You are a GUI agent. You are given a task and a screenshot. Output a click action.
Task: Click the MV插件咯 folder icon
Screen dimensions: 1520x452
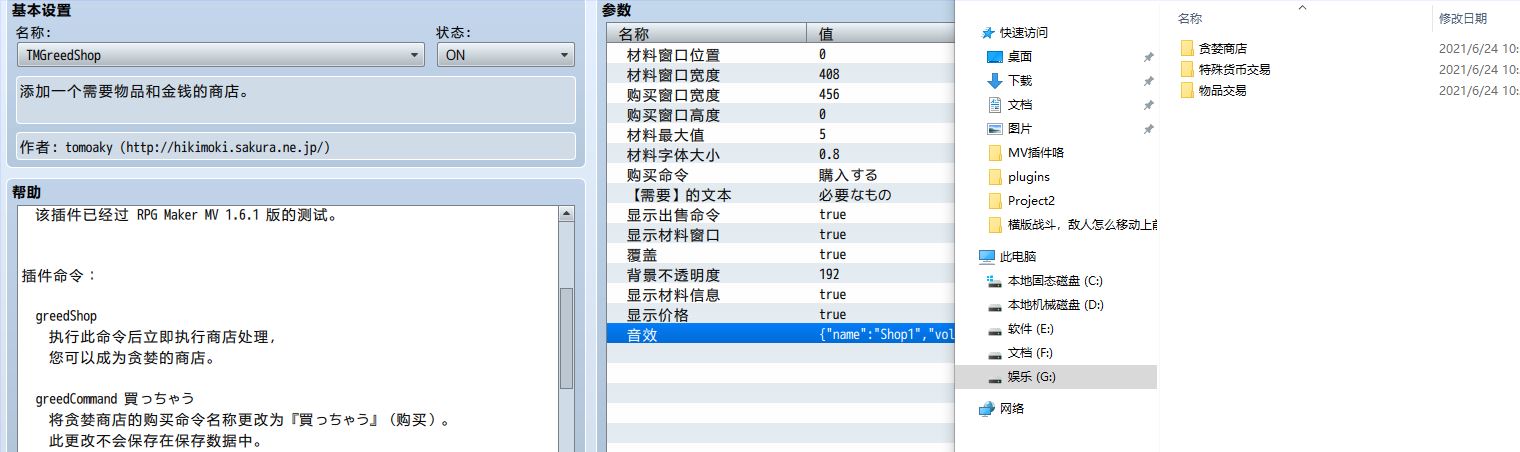click(994, 153)
